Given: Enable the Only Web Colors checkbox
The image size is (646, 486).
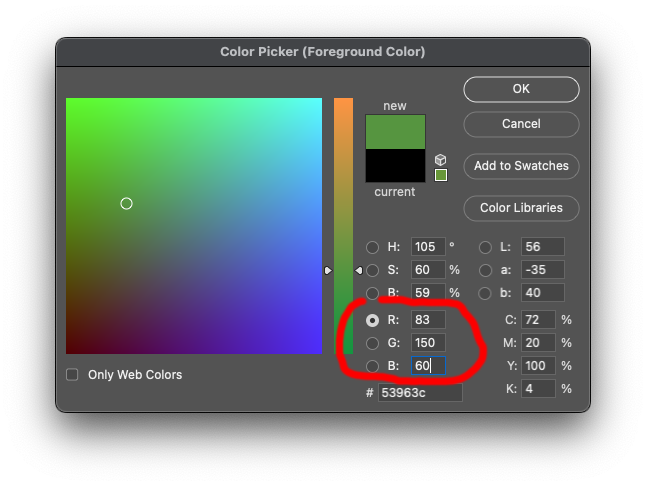Looking at the screenshot, I should (72, 375).
